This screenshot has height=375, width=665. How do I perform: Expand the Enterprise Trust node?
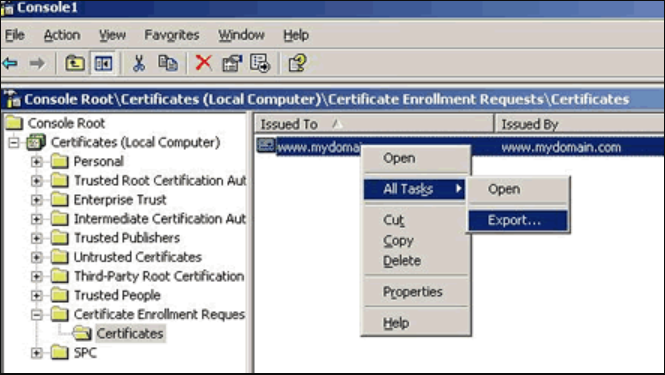click(36, 200)
